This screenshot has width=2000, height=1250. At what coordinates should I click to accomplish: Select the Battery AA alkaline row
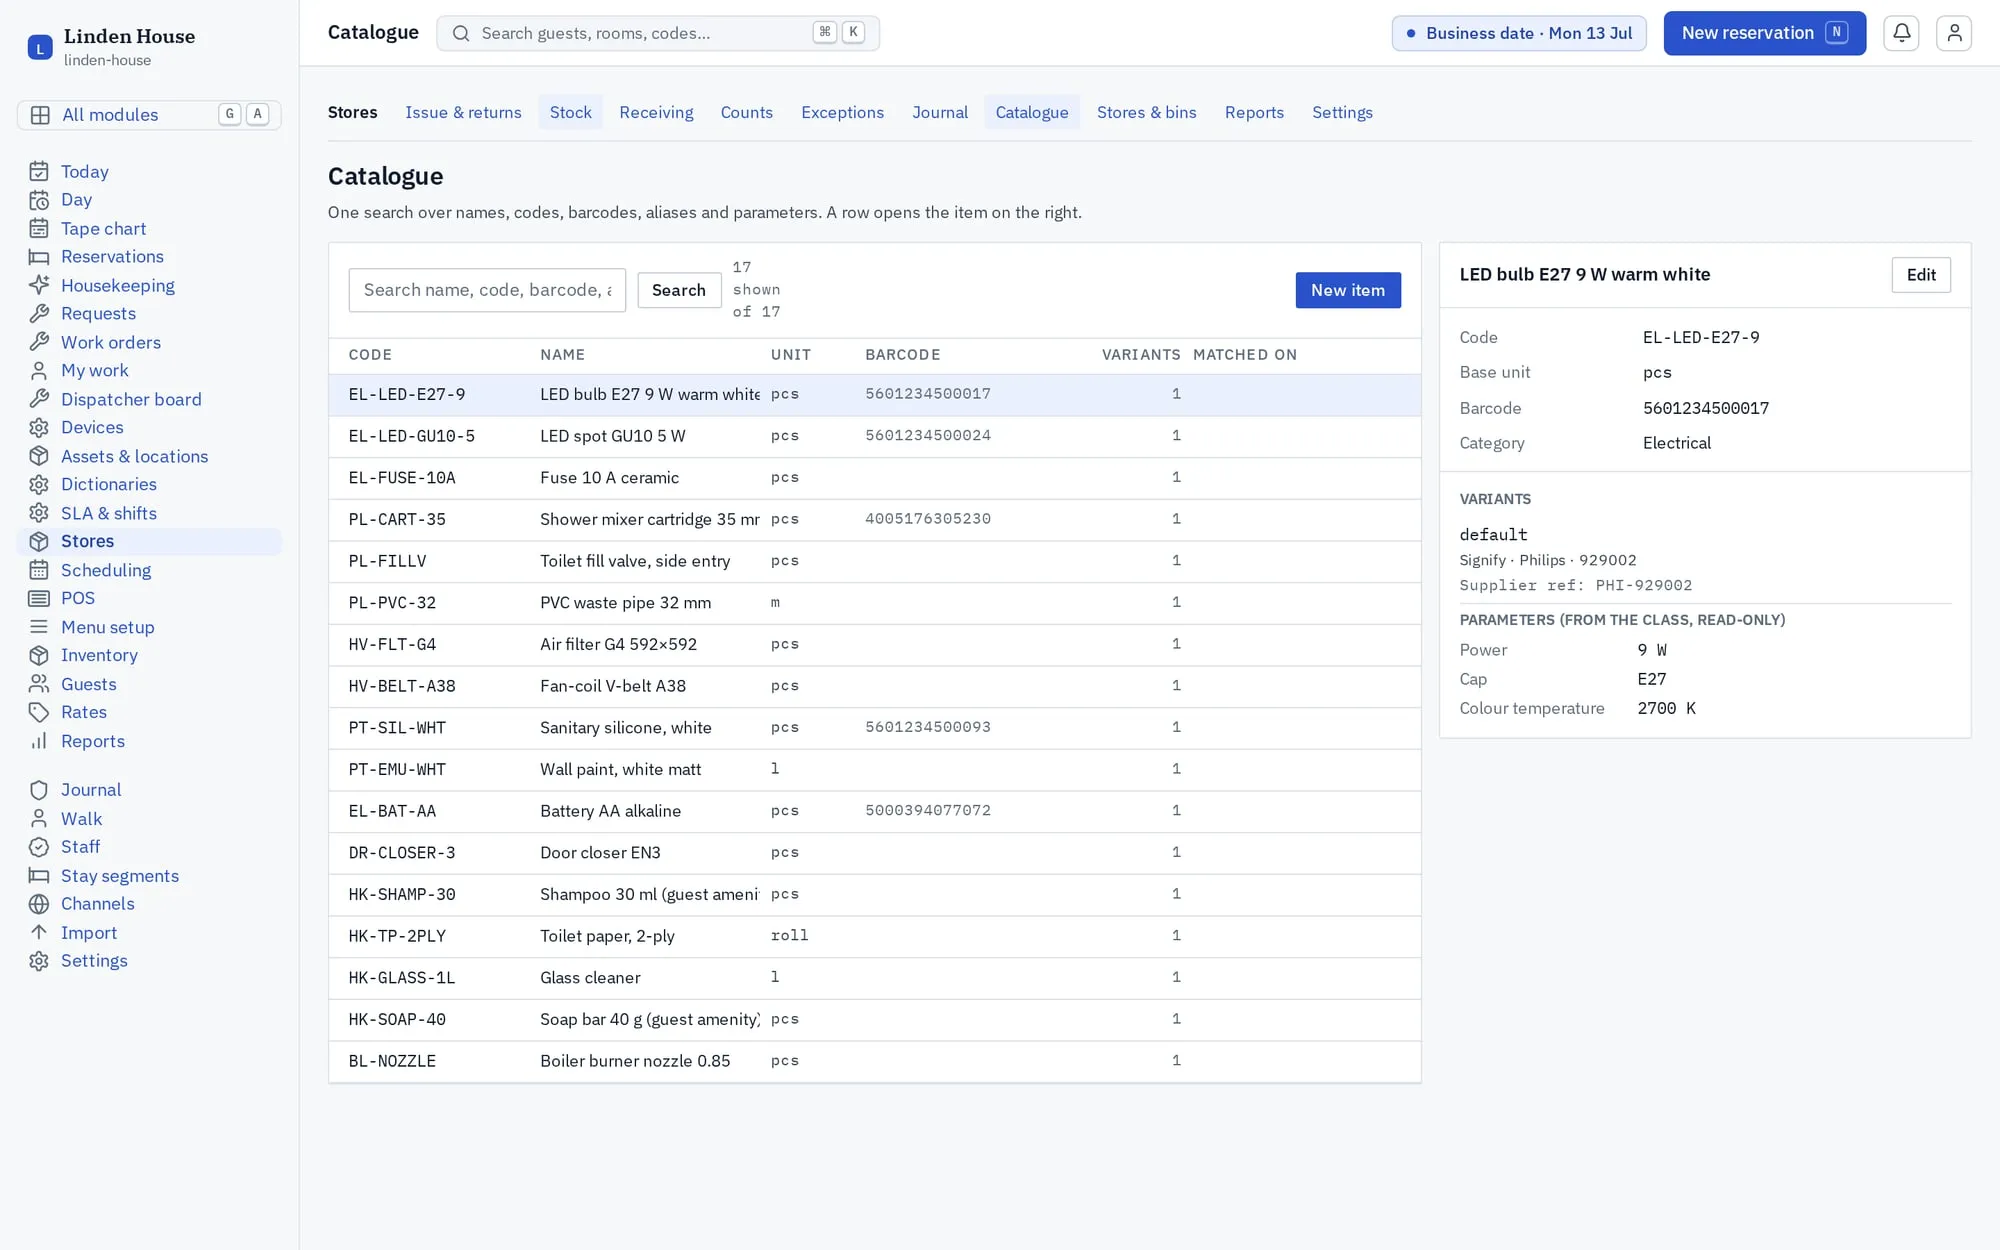click(x=875, y=811)
